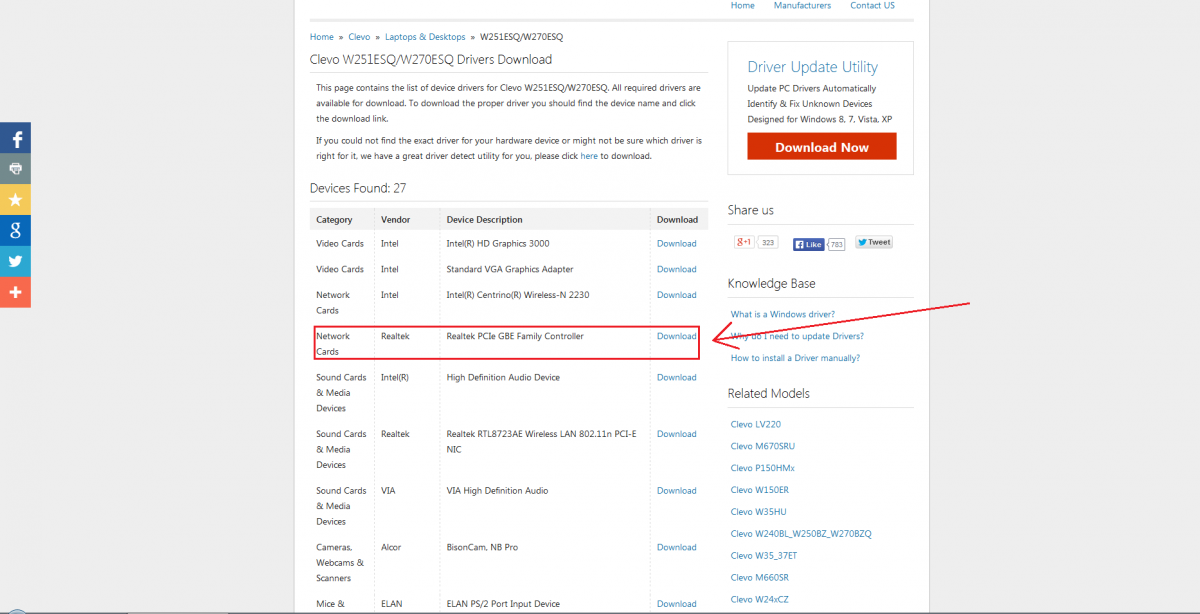Click the 'VIA High Definition Audio' cell
The image size is (1200, 614).
497,491
